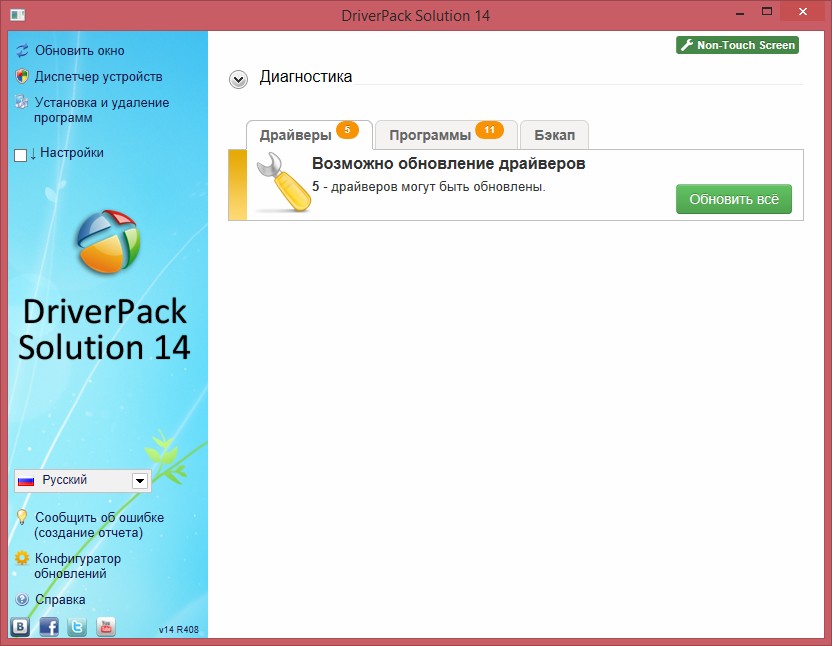Click the gear icon for Конфигуратор обновлений
Viewport: 832px width, 646px height.
[22, 558]
